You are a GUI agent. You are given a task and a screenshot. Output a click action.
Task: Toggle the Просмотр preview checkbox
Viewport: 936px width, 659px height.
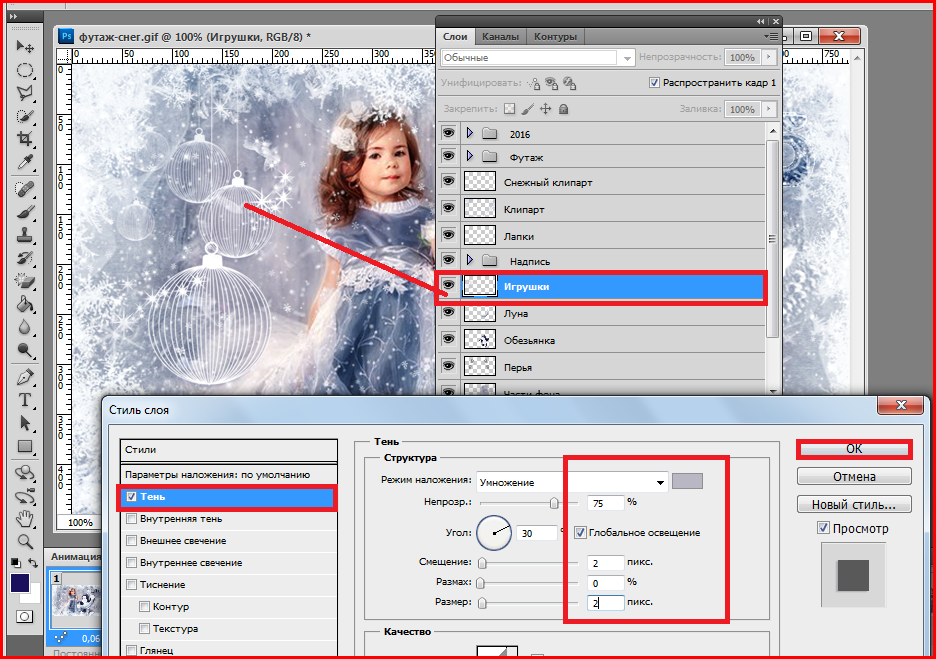pyautogui.click(x=823, y=528)
